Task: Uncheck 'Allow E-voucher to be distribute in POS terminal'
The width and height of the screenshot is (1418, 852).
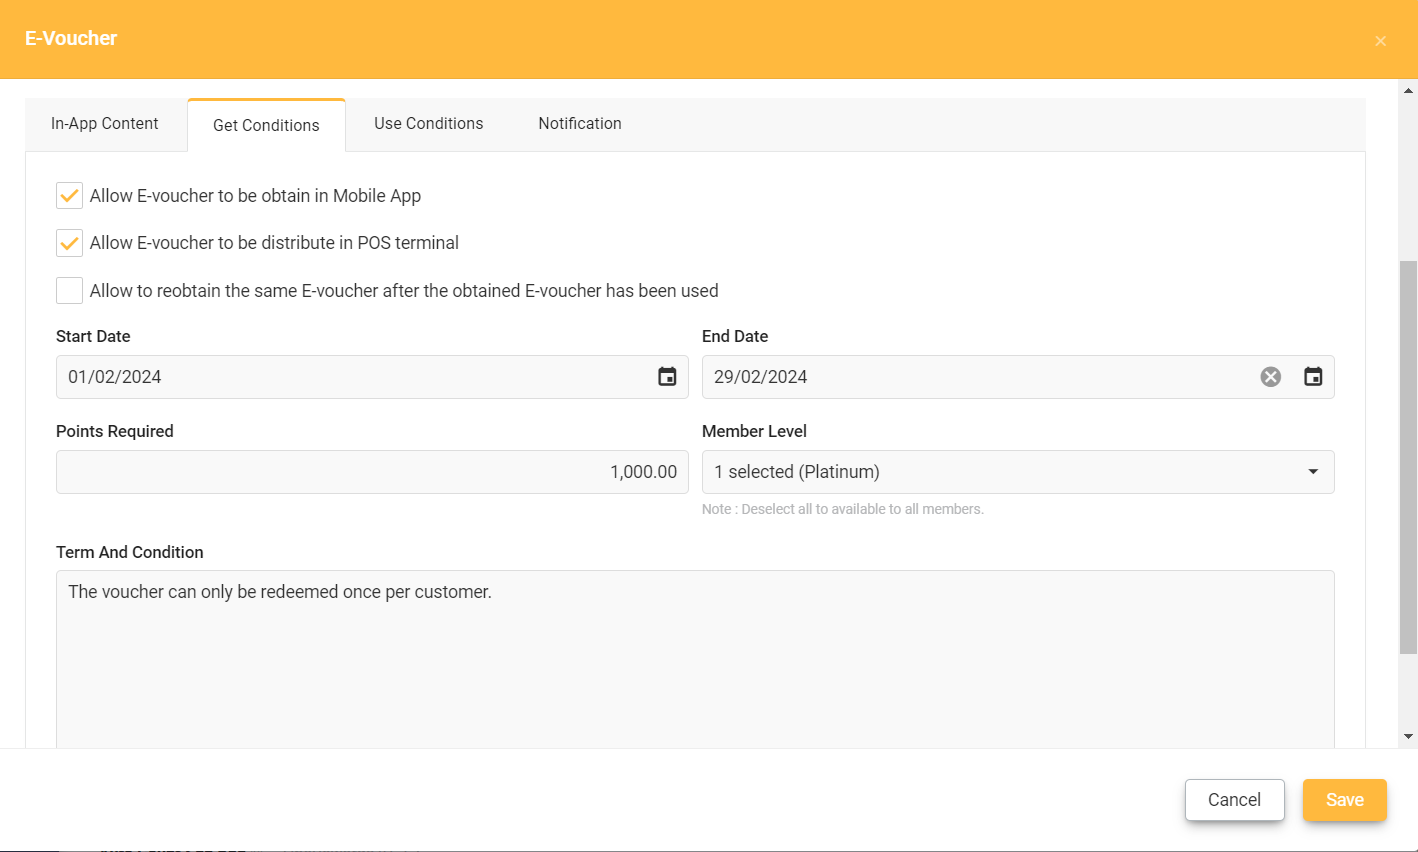Action: [69, 242]
